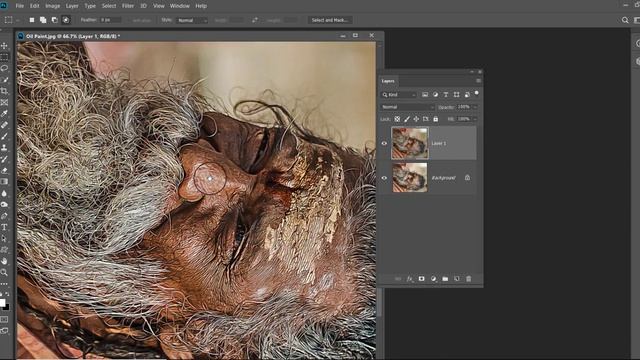Change the screen mode

pyautogui.click(x=4, y=331)
